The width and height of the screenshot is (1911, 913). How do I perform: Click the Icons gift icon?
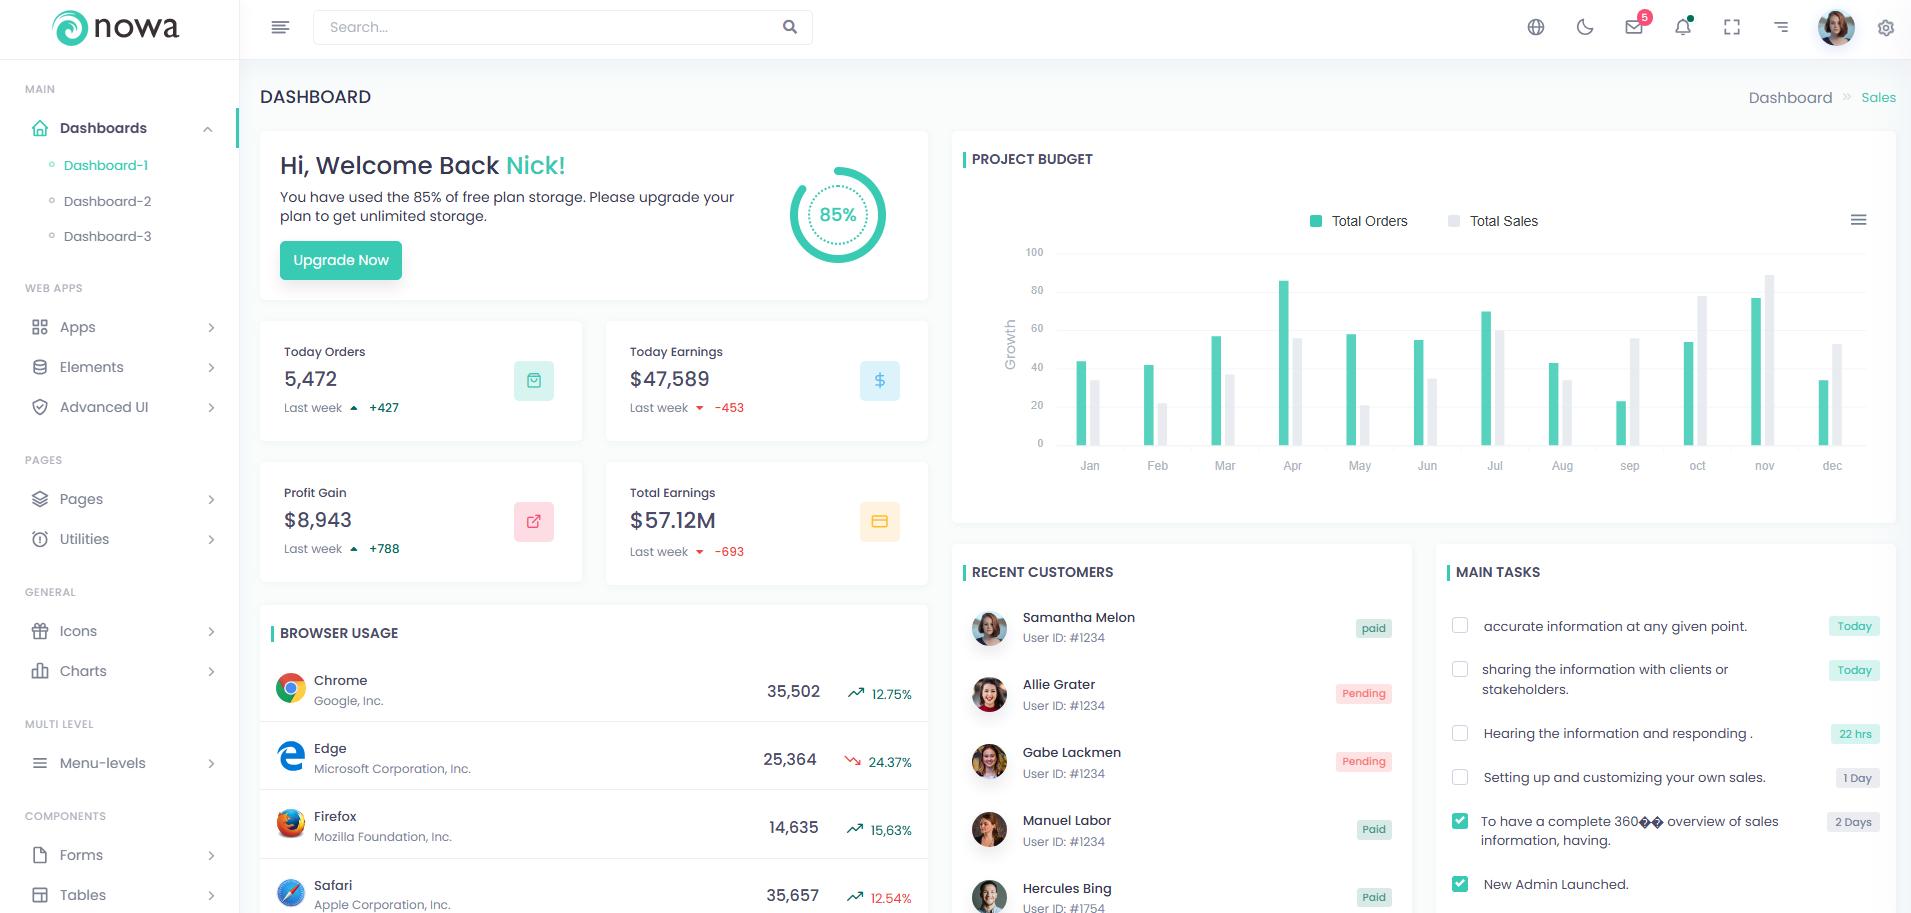click(x=40, y=631)
